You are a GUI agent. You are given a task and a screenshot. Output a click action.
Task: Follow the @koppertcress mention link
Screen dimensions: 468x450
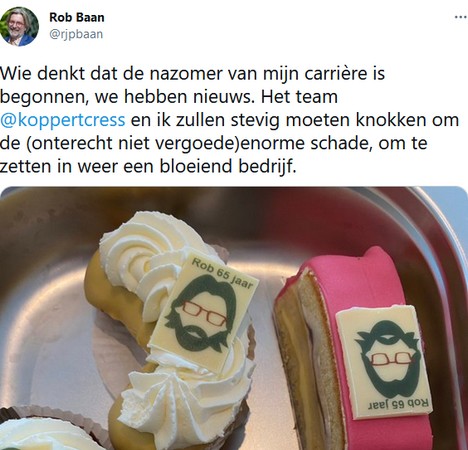tap(63, 120)
